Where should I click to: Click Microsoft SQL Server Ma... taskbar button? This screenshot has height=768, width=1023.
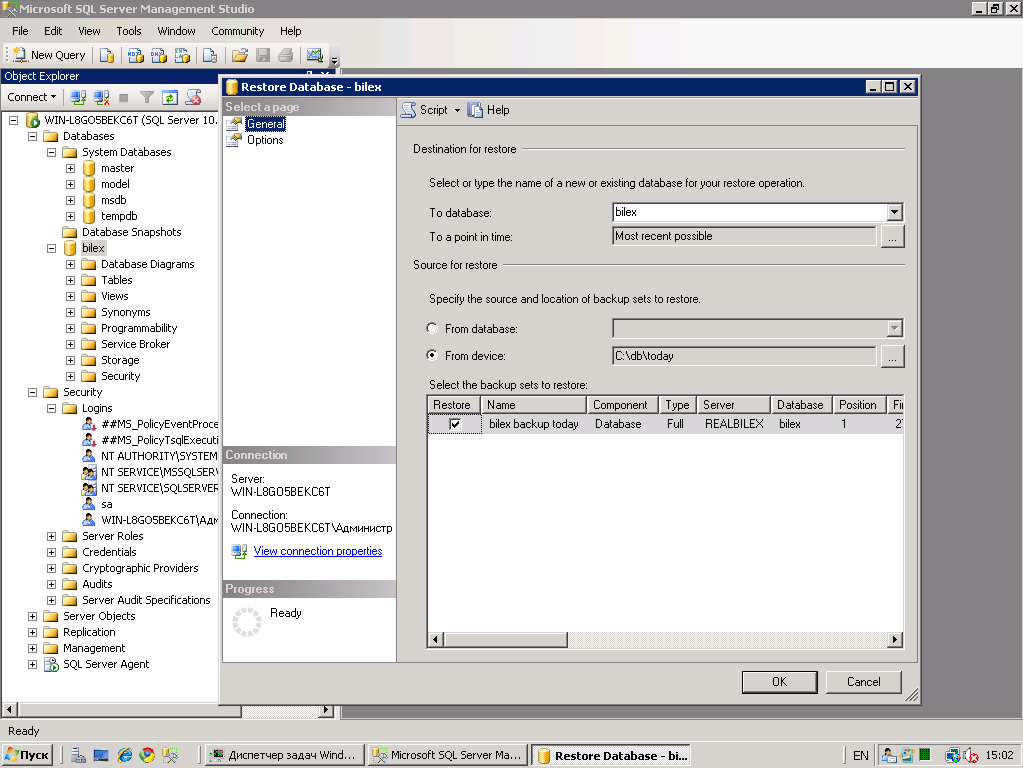[448, 755]
